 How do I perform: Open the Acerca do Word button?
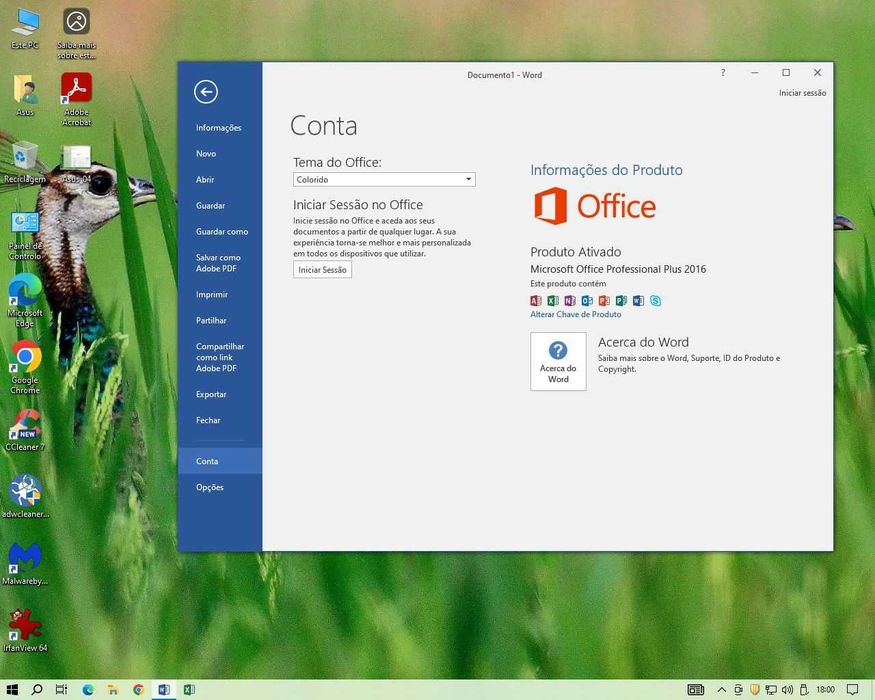558,361
